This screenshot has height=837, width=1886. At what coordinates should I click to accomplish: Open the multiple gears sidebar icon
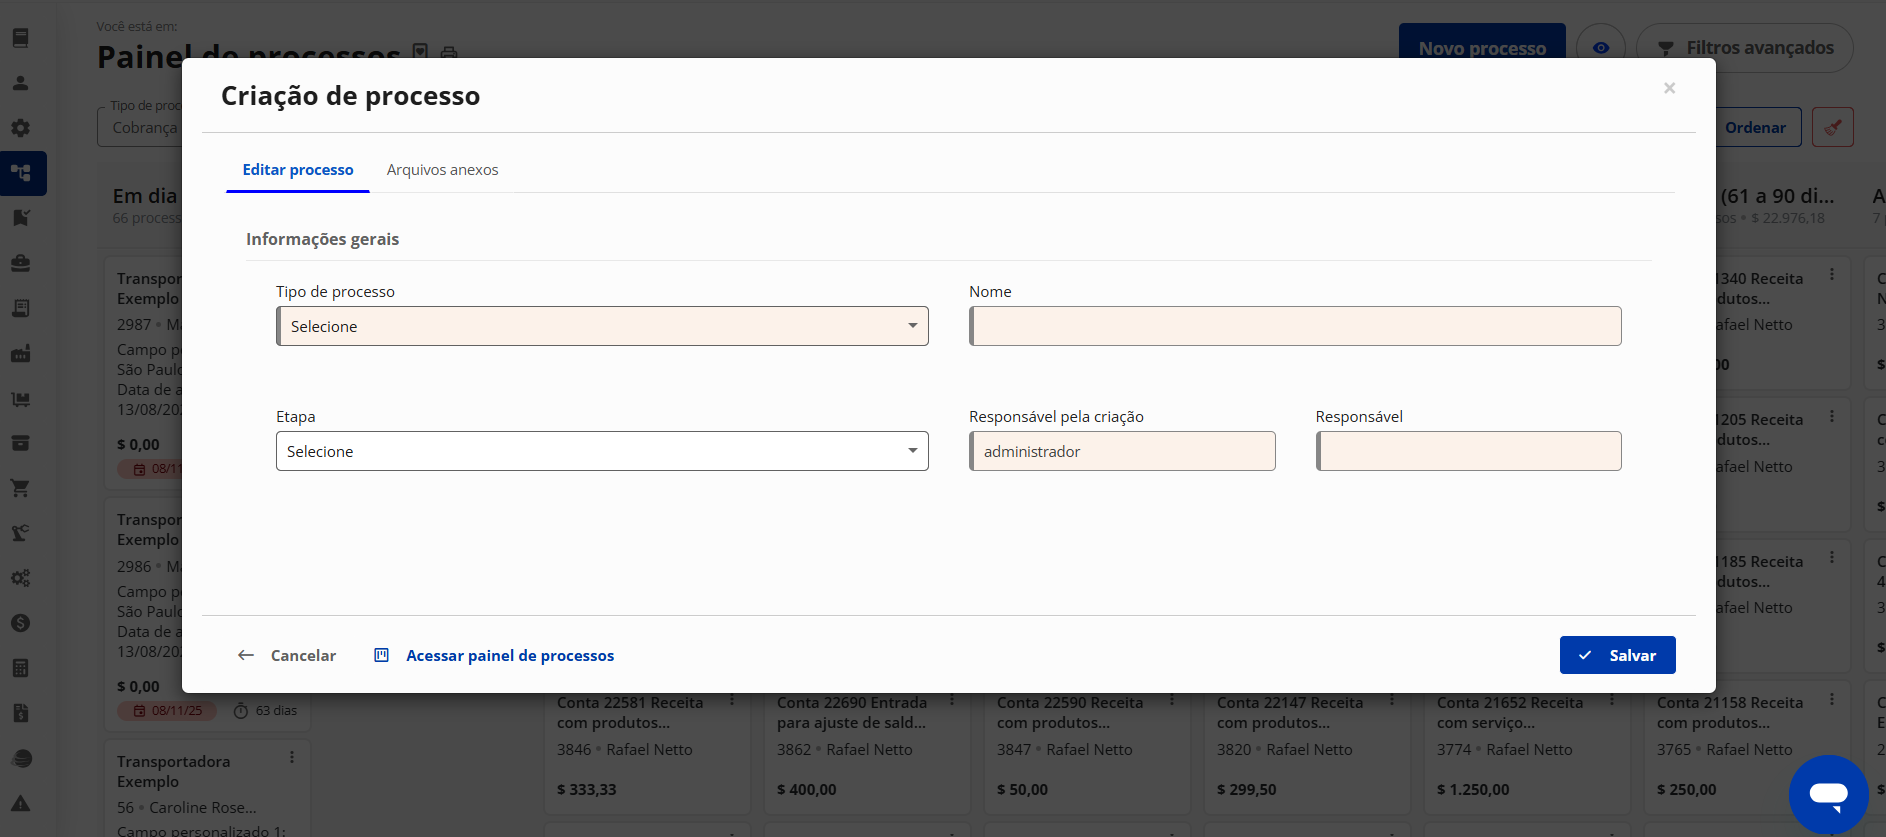(20, 578)
